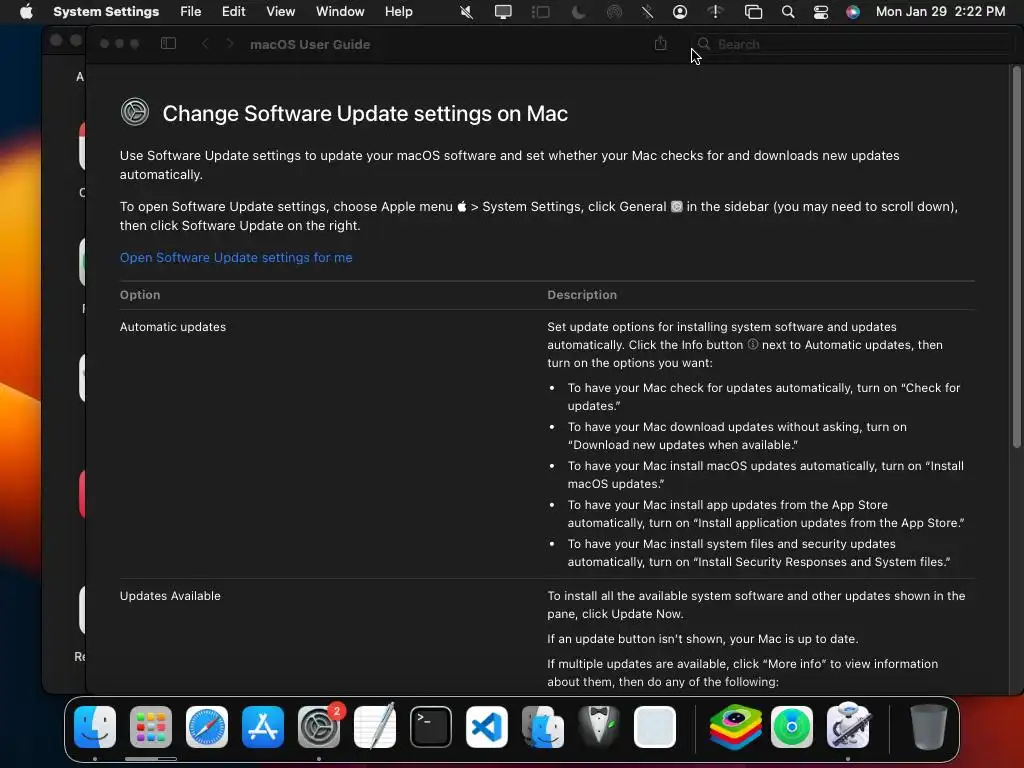Open Spotlight search from the menu bar
The width and height of the screenshot is (1024, 768).
(788, 12)
